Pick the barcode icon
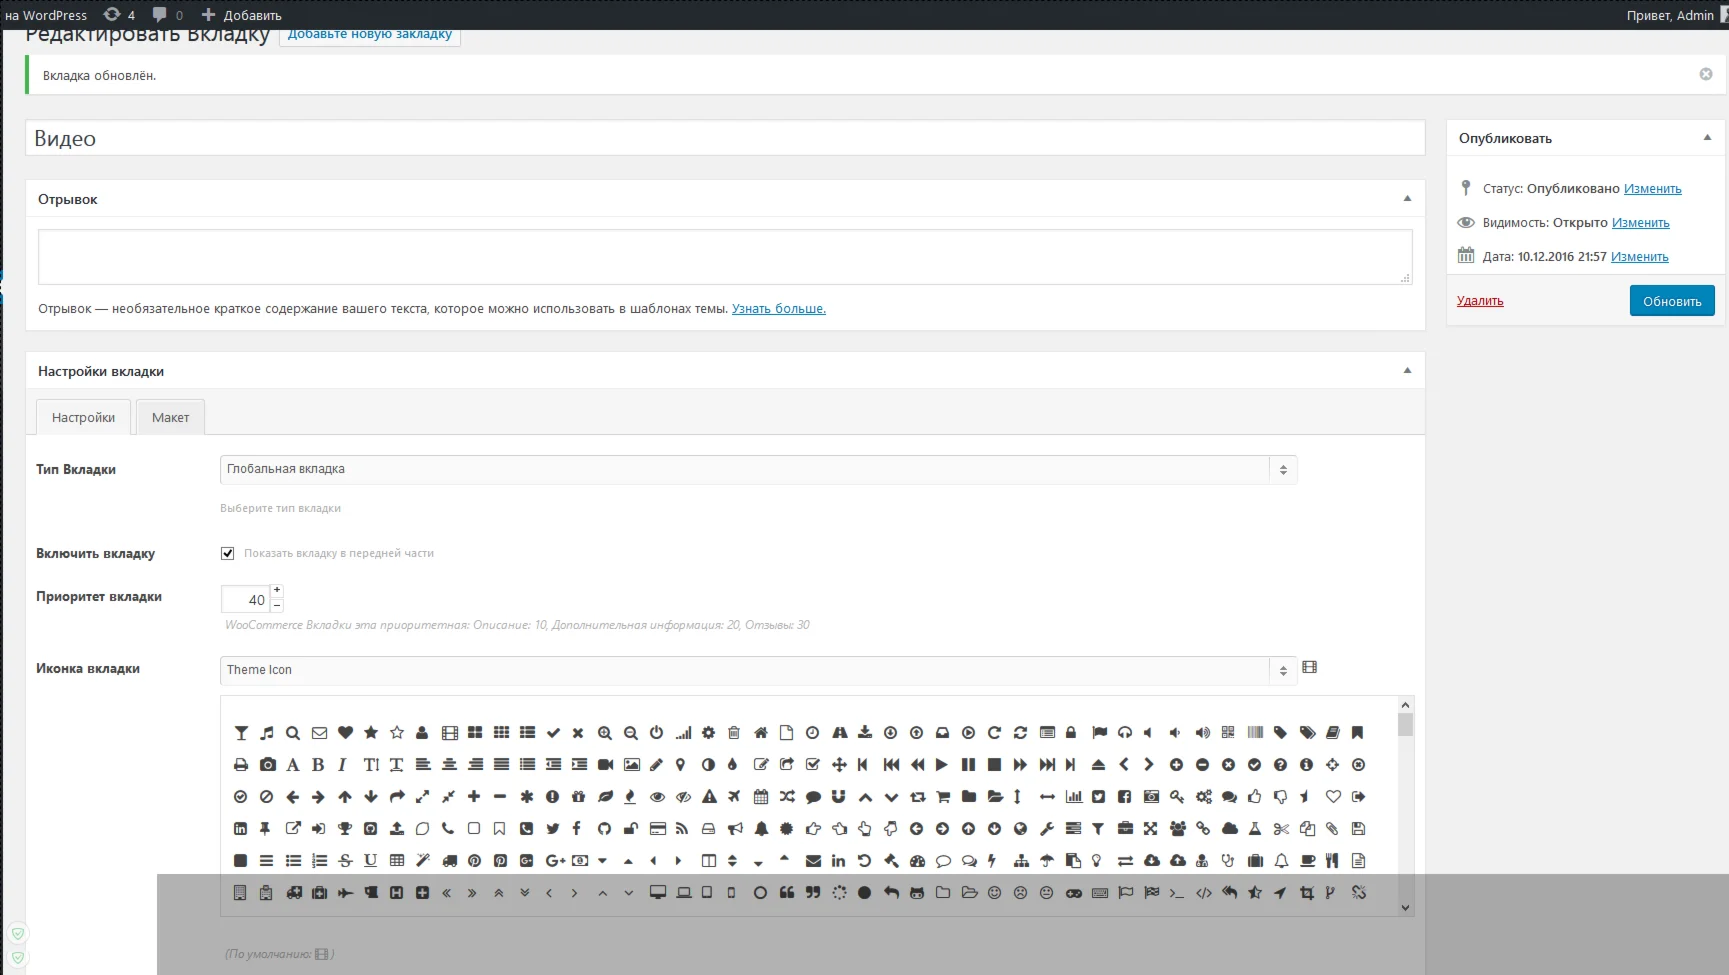The width and height of the screenshot is (1729, 975). click(x=1255, y=733)
